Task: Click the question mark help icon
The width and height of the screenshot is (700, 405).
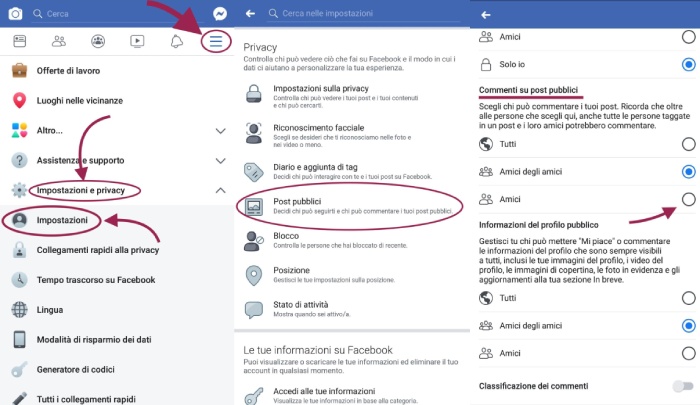Action: pos(19,160)
